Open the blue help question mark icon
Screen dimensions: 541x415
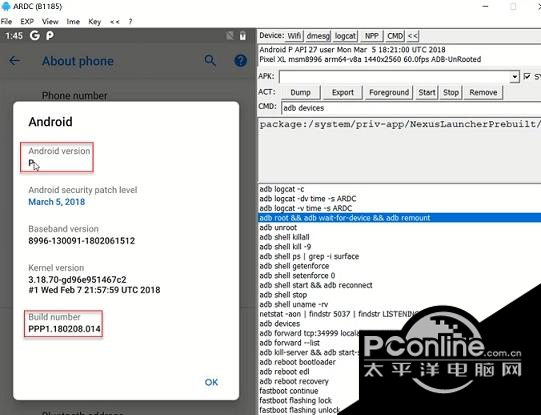coord(240,61)
